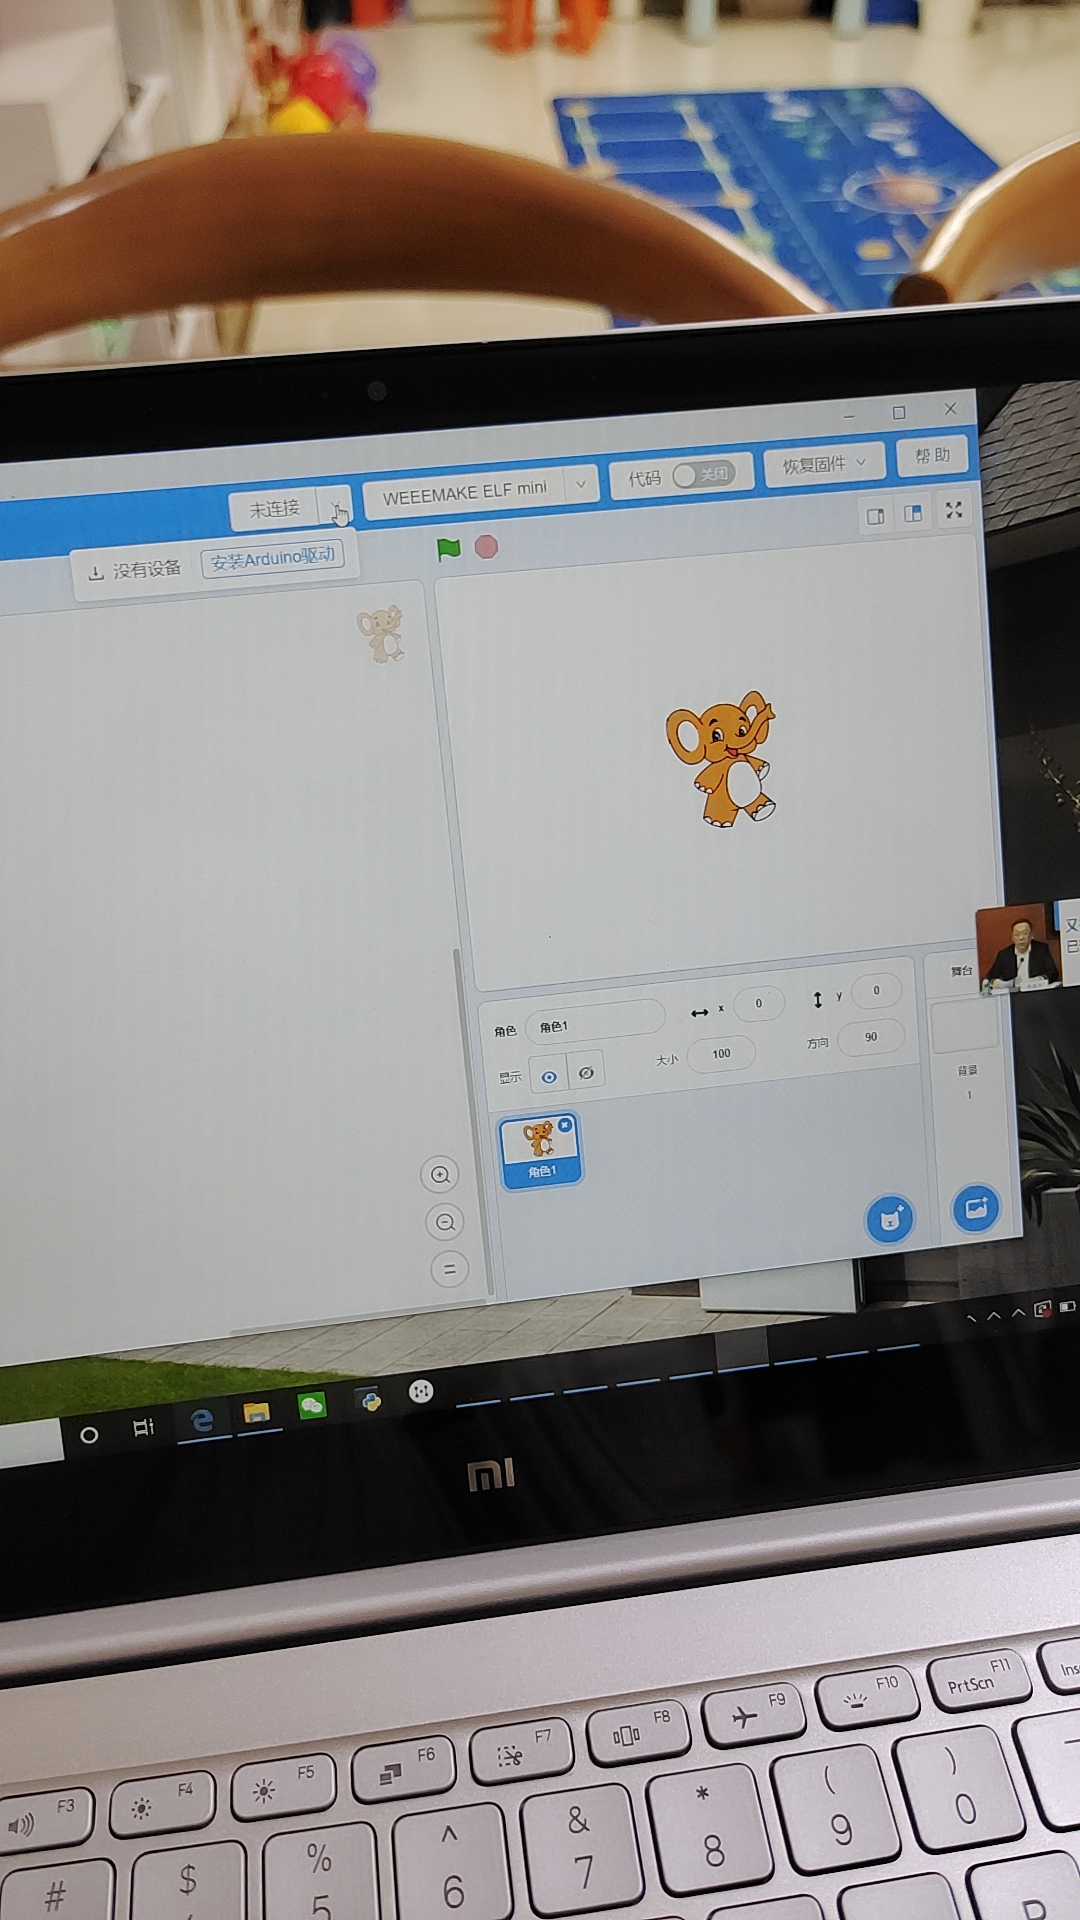Screen dimensions: 1080x1920
Task: Click the elephant sprite on stage
Action: tap(723, 758)
